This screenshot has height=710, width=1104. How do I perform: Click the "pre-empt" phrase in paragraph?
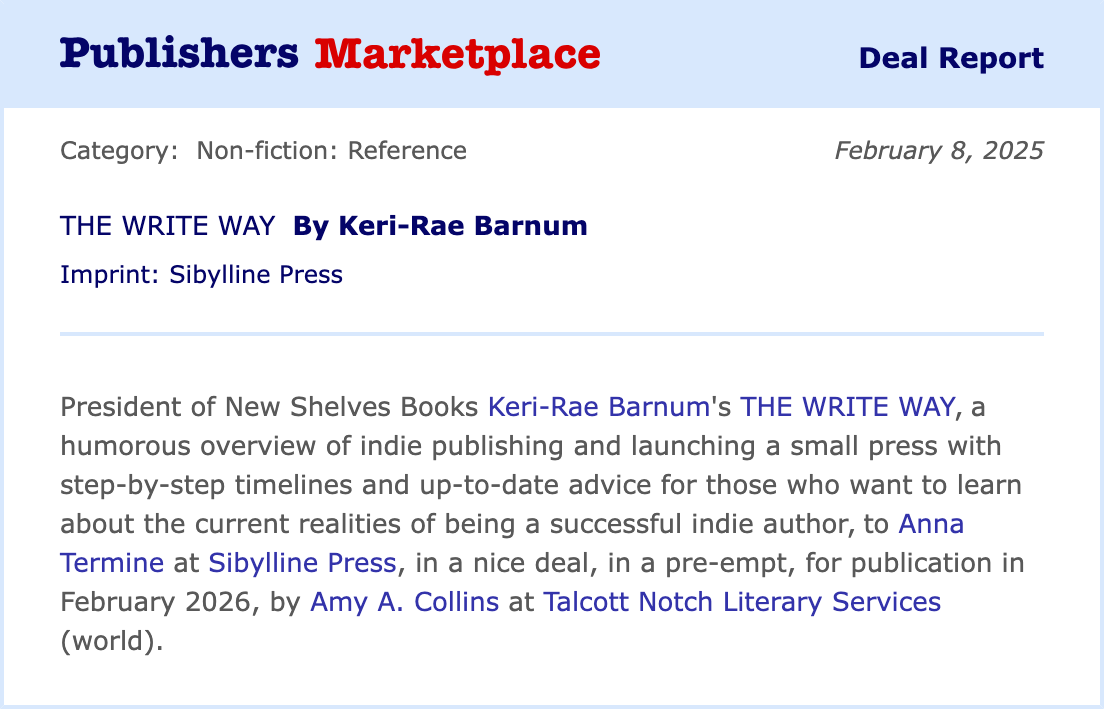pyautogui.click(x=685, y=562)
